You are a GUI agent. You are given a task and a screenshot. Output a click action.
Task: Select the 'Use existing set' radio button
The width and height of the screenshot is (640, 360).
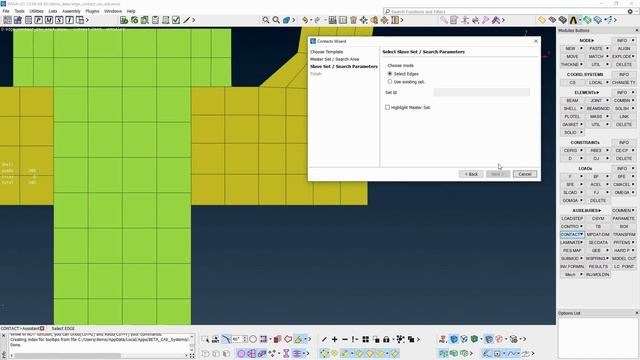pos(390,82)
